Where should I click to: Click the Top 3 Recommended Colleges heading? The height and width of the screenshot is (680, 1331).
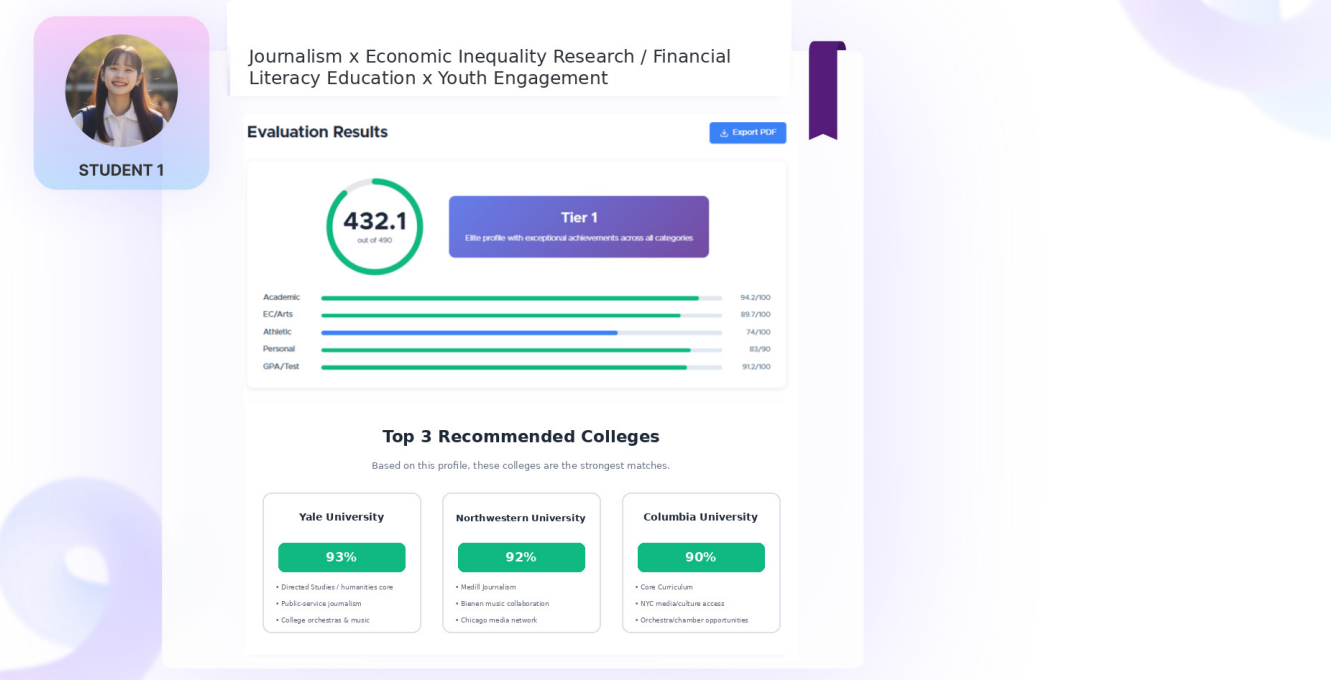click(x=521, y=437)
